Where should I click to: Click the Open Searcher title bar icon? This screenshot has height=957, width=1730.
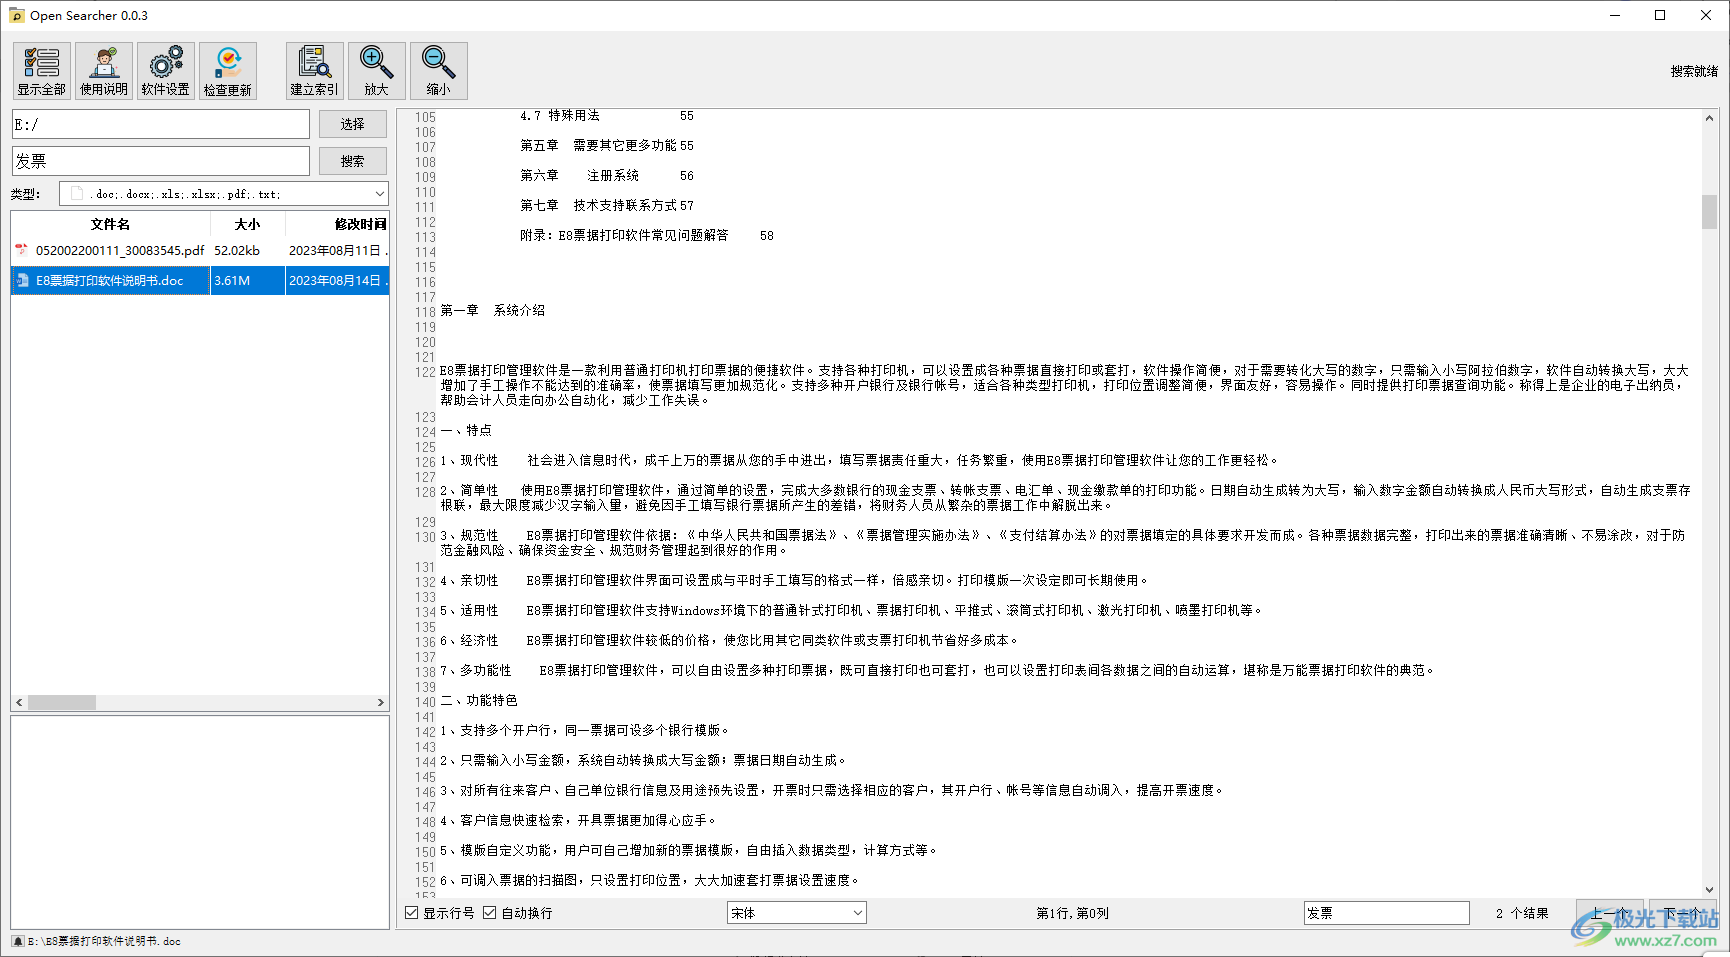[15, 15]
